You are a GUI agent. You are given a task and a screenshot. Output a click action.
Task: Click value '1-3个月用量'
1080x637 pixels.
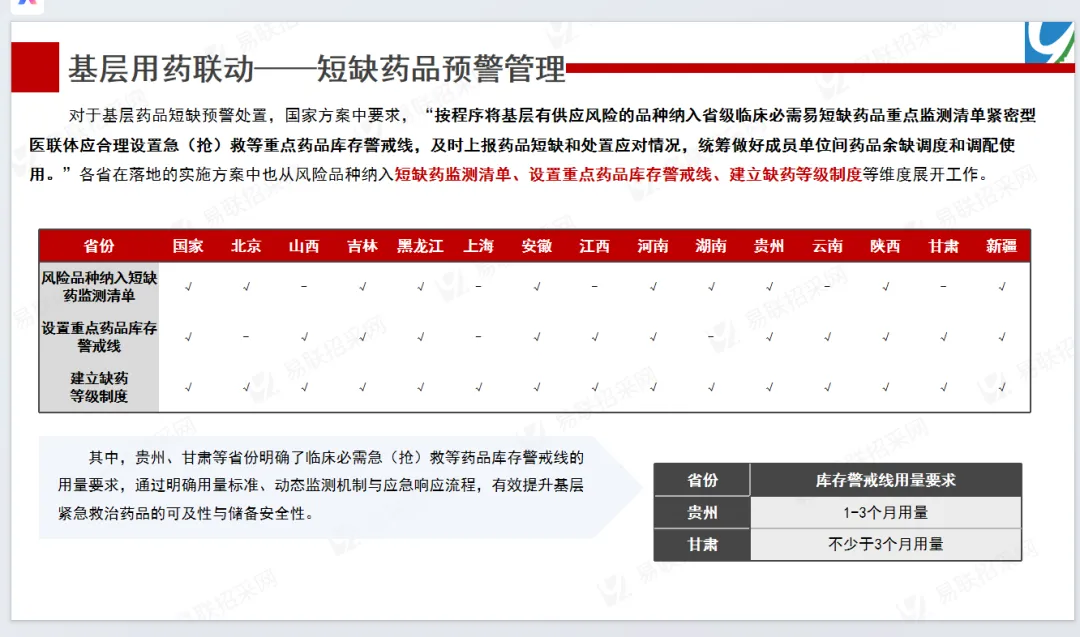pos(886,512)
